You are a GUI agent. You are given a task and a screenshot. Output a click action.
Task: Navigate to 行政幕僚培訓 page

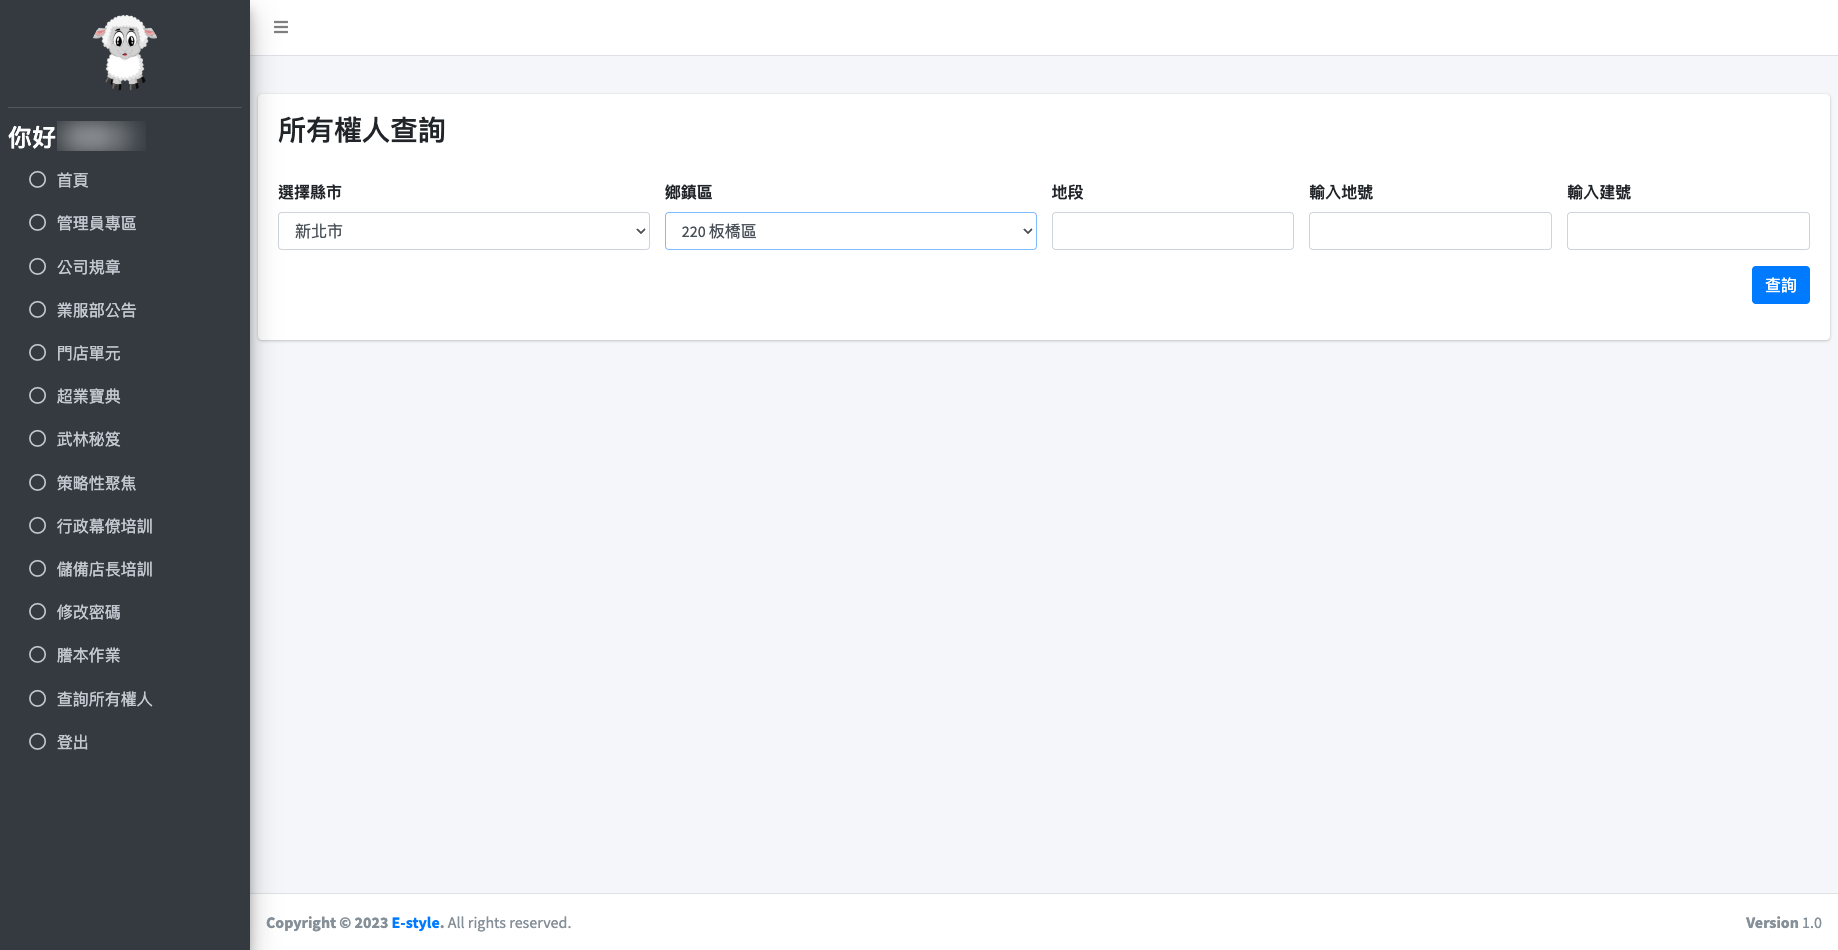104,526
